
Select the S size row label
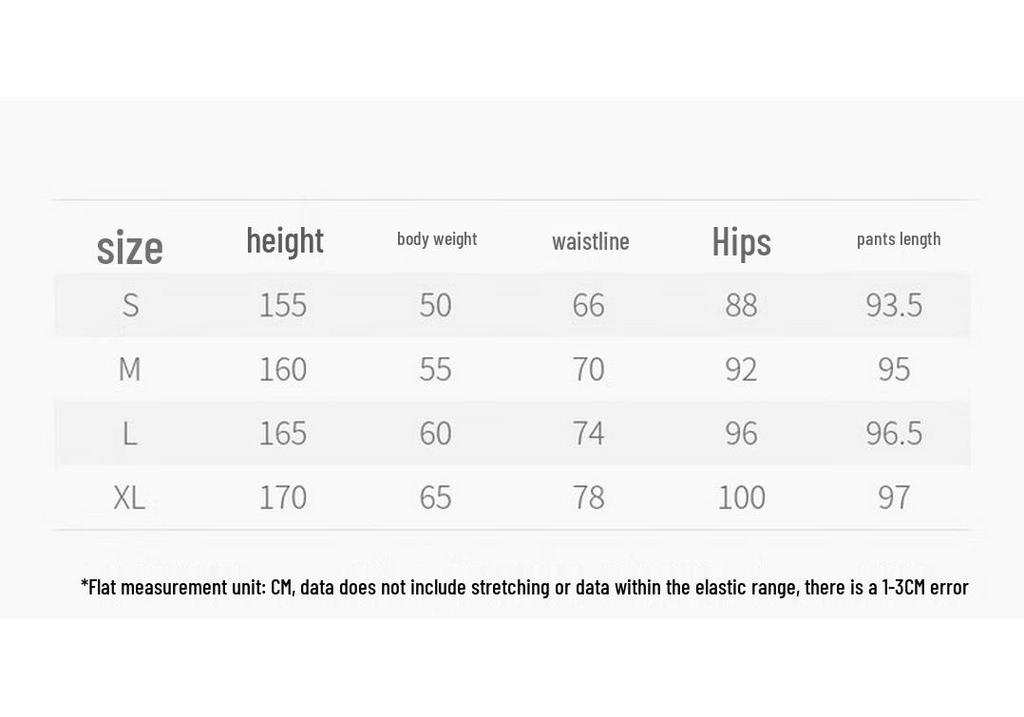pyautogui.click(x=131, y=305)
